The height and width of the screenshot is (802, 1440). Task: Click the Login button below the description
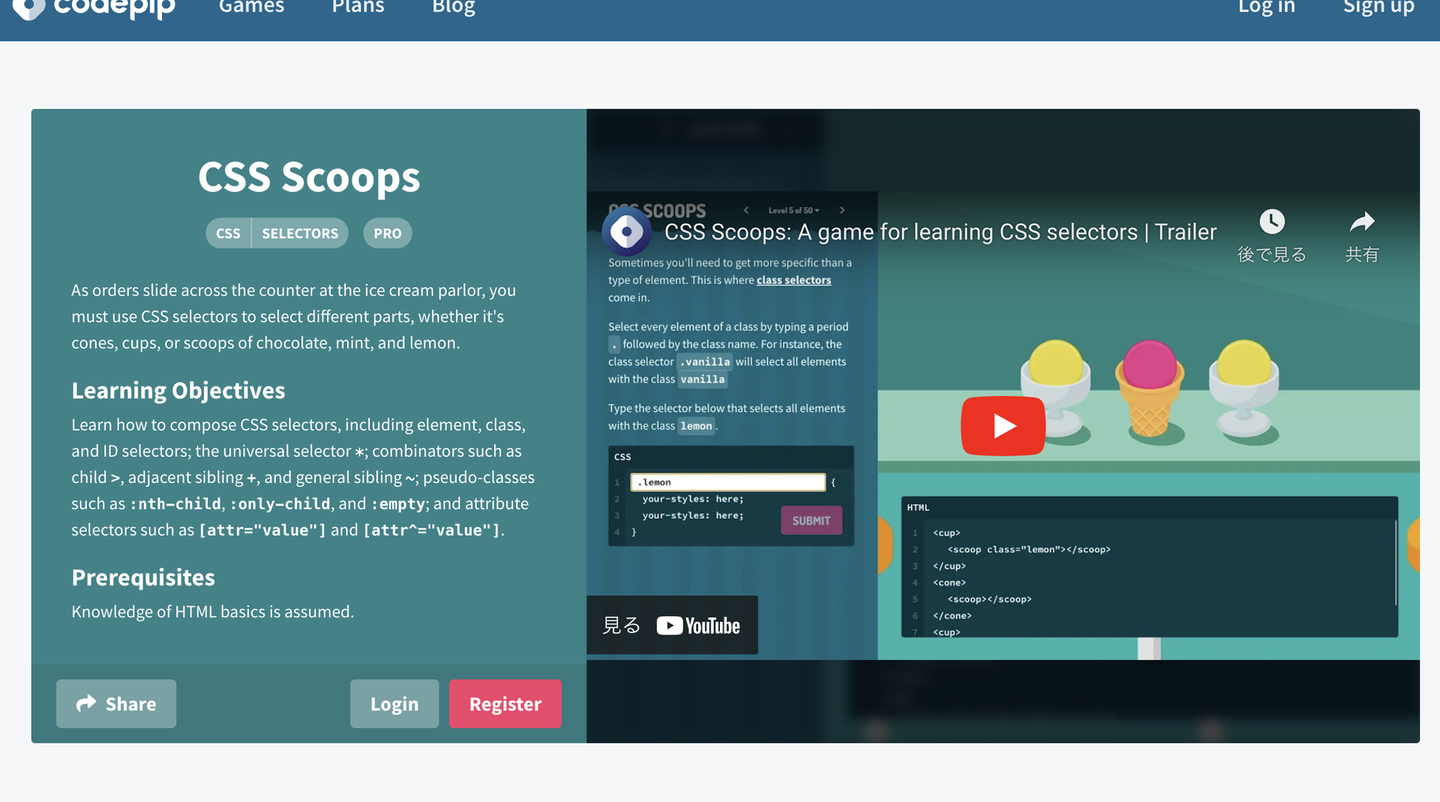pyautogui.click(x=394, y=704)
